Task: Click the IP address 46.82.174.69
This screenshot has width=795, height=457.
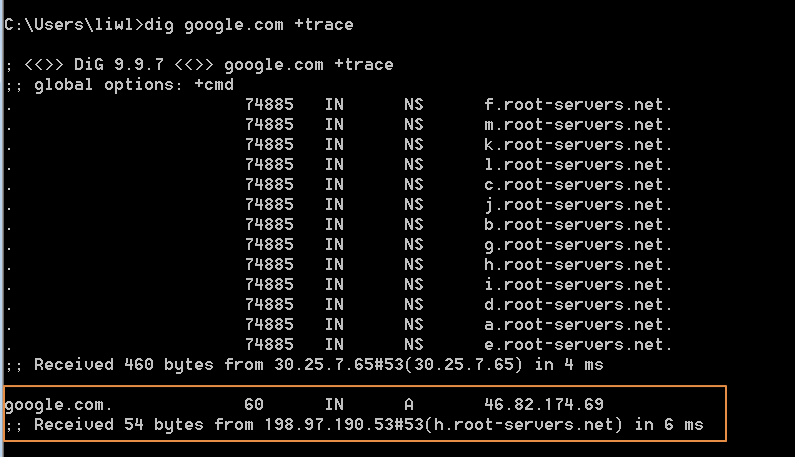Action: (544, 405)
